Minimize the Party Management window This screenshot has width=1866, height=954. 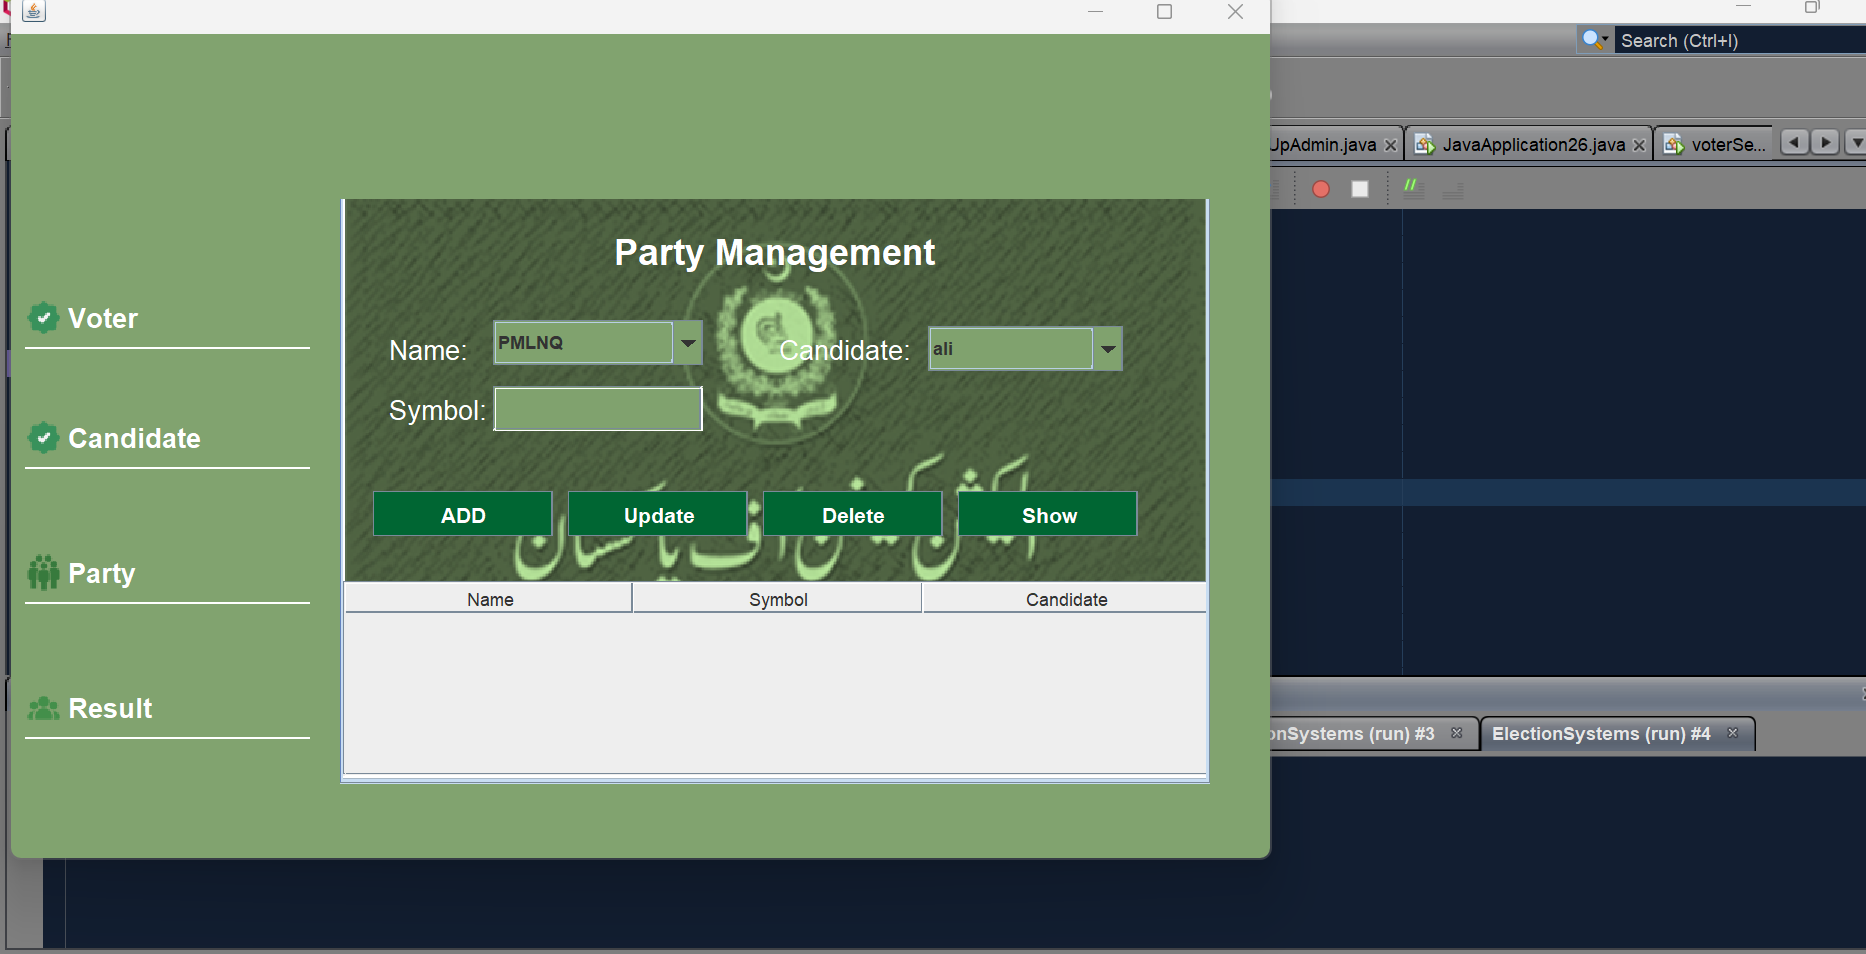pyautogui.click(x=1095, y=12)
